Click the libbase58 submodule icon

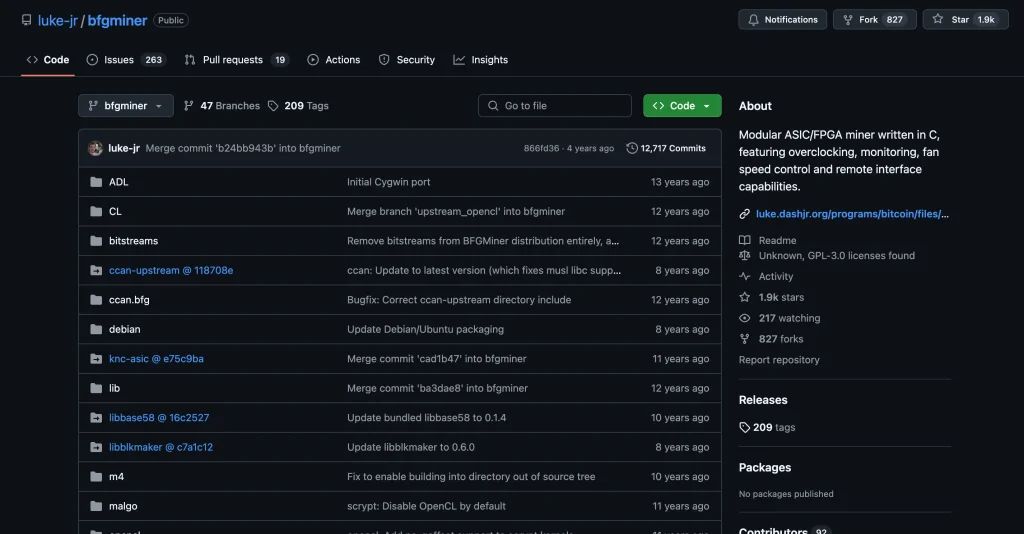[x=96, y=418]
